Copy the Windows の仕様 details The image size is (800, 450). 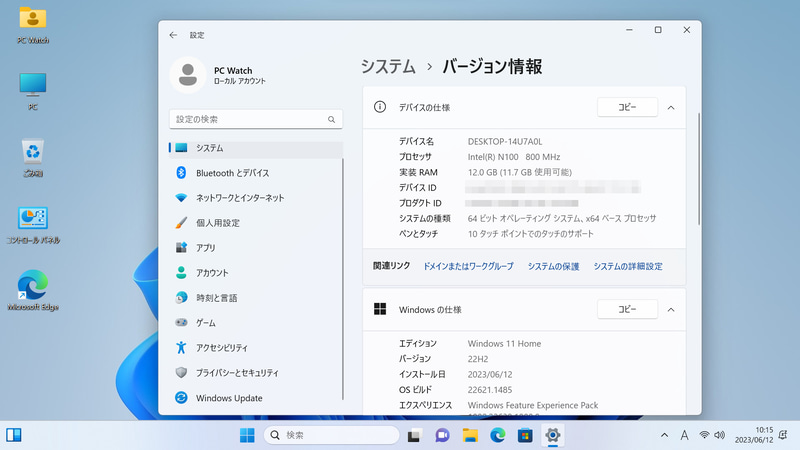[x=627, y=309]
